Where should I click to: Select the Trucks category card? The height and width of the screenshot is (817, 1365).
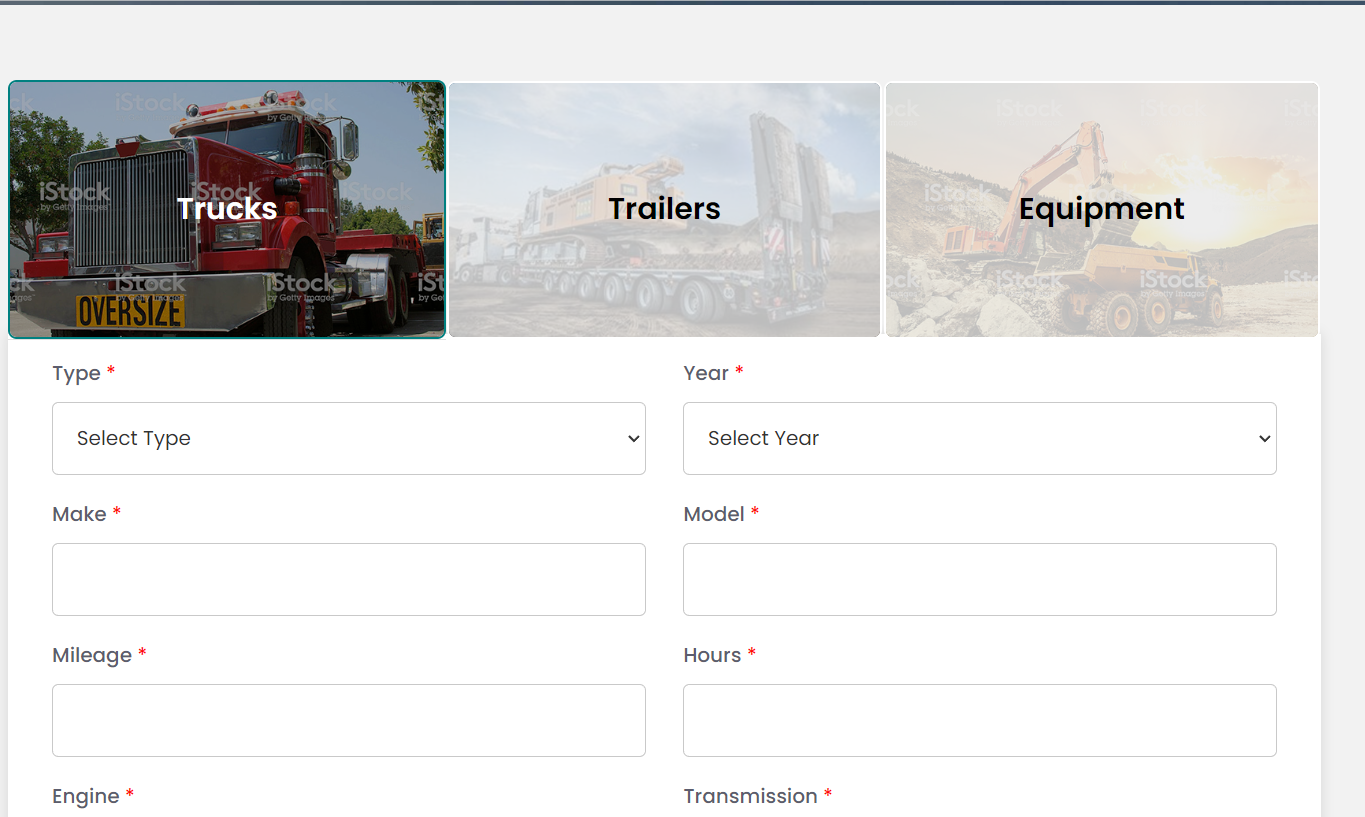(x=227, y=209)
